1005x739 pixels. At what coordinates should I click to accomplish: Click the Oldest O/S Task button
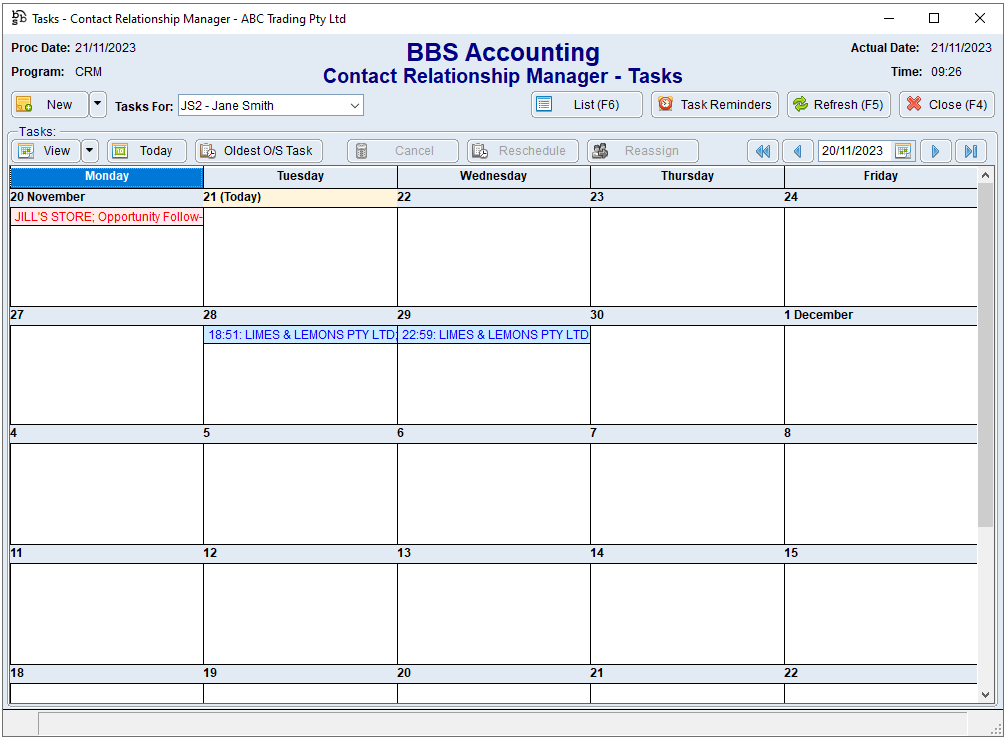(258, 150)
